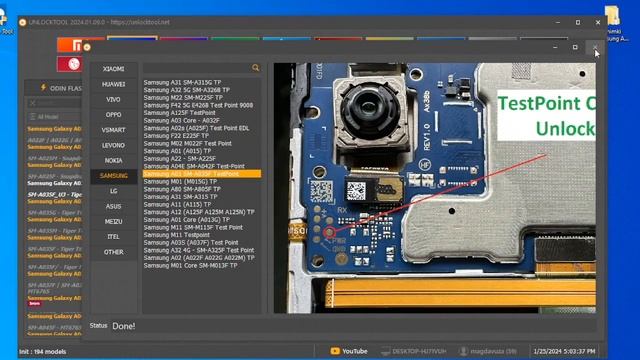This screenshot has height=360, width=640.
Task: Select the ITEL brand tab
Action: 113,237
